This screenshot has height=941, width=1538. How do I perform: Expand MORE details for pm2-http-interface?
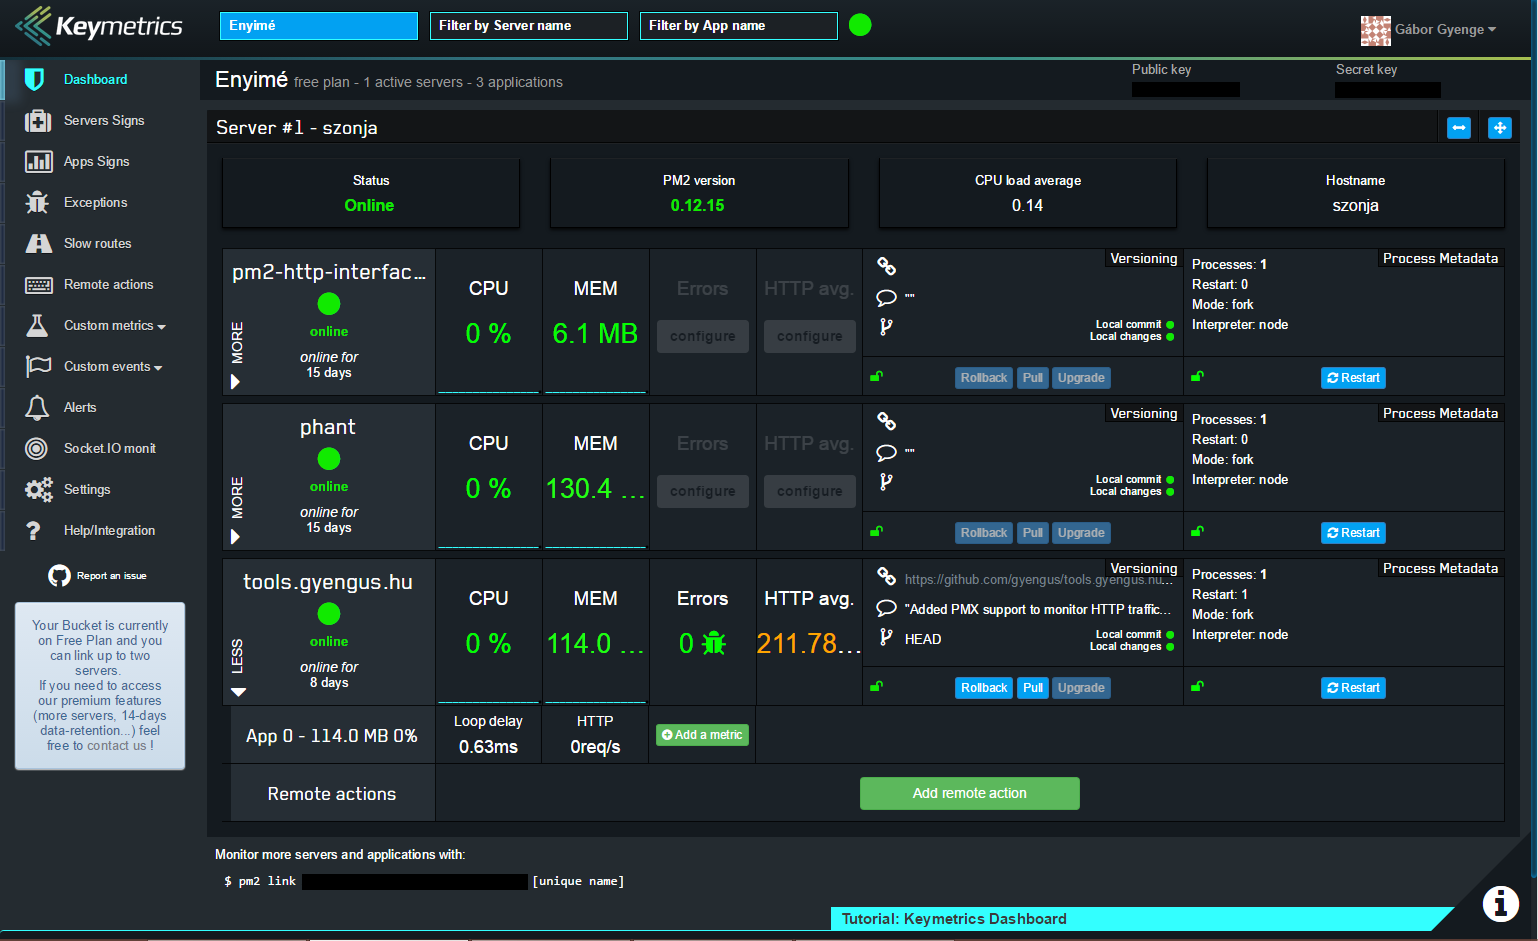(x=236, y=381)
